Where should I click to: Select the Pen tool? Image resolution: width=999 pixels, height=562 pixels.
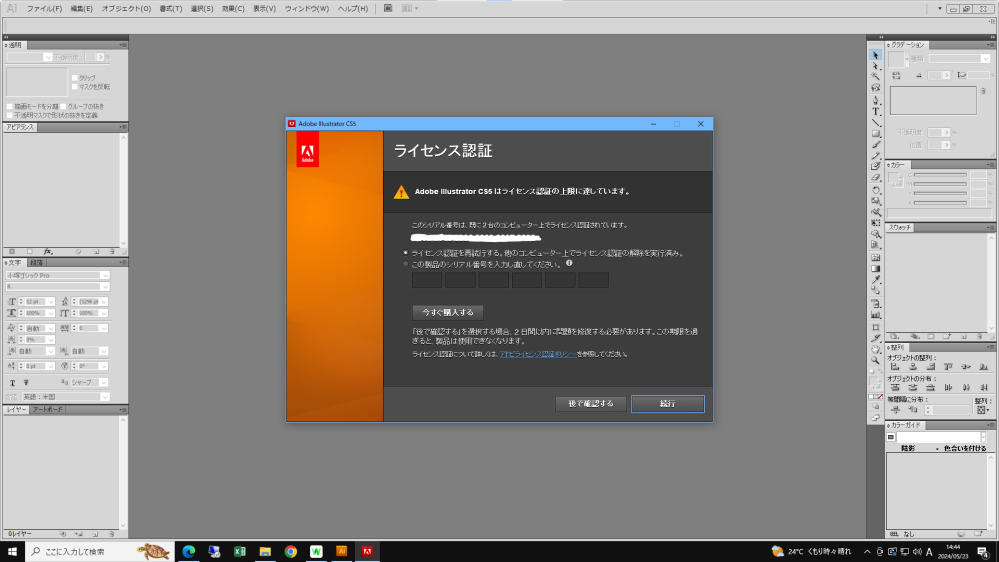click(x=875, y=100)
